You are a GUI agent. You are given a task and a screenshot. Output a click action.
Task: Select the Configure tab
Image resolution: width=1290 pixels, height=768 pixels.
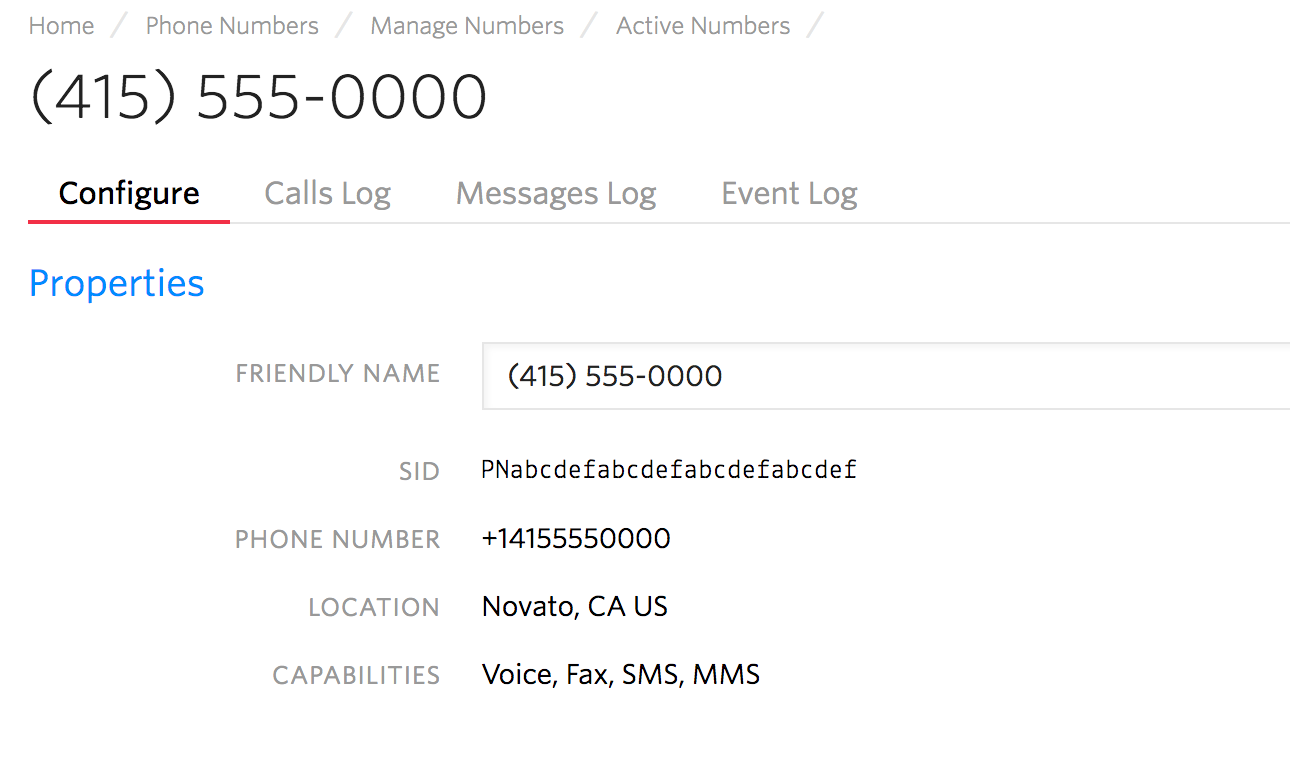coord(129,193)
